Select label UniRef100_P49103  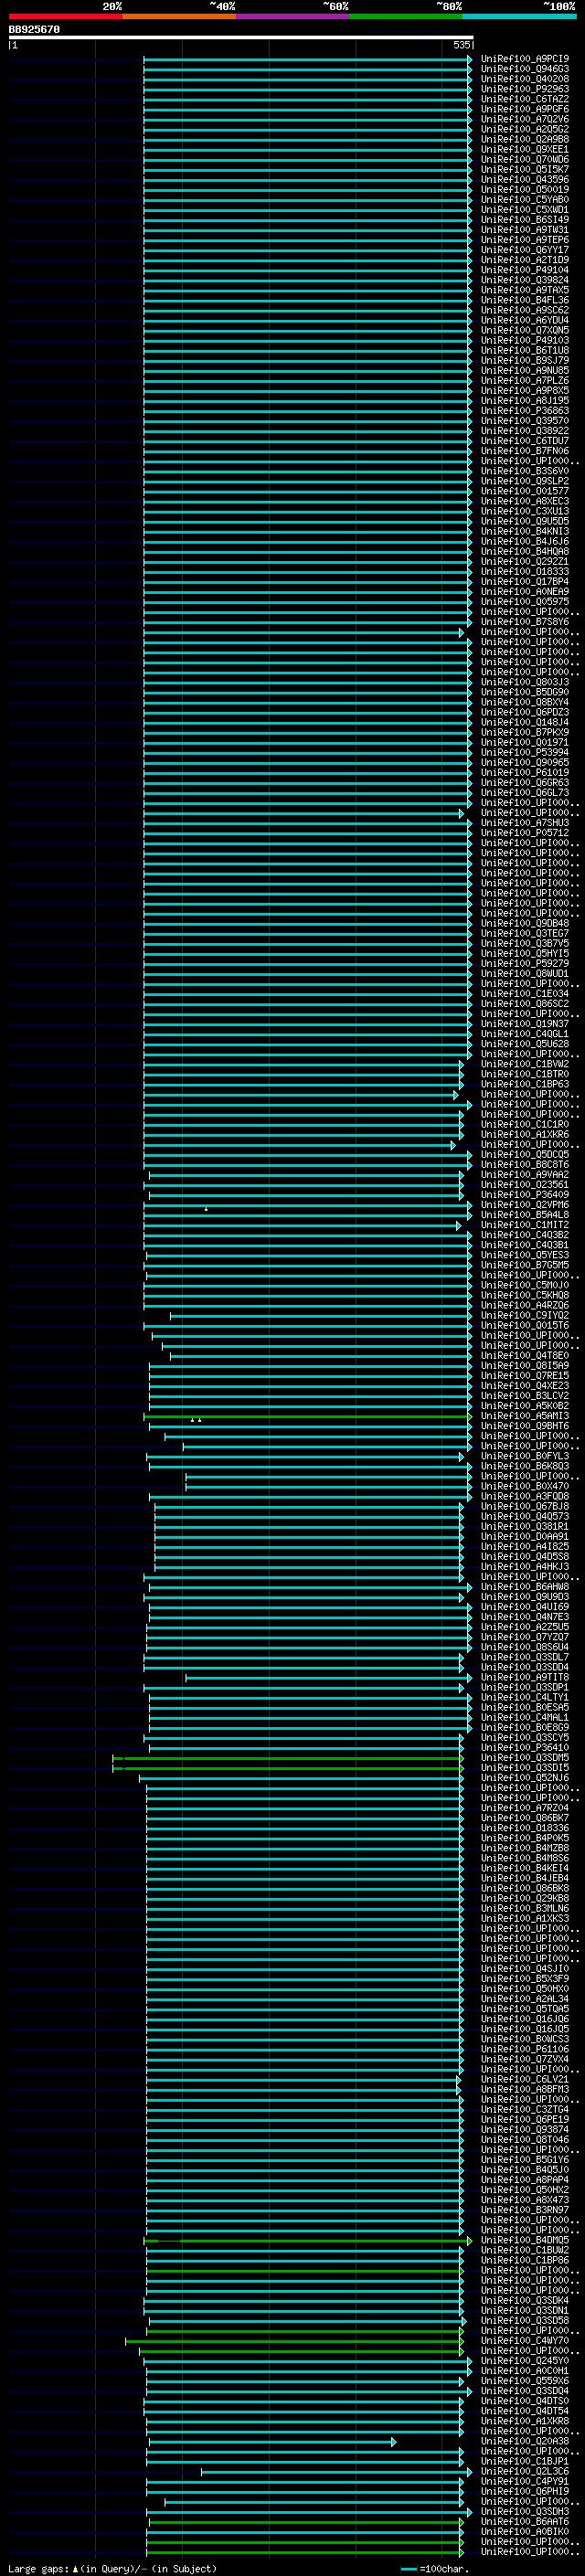coord(525,340)
